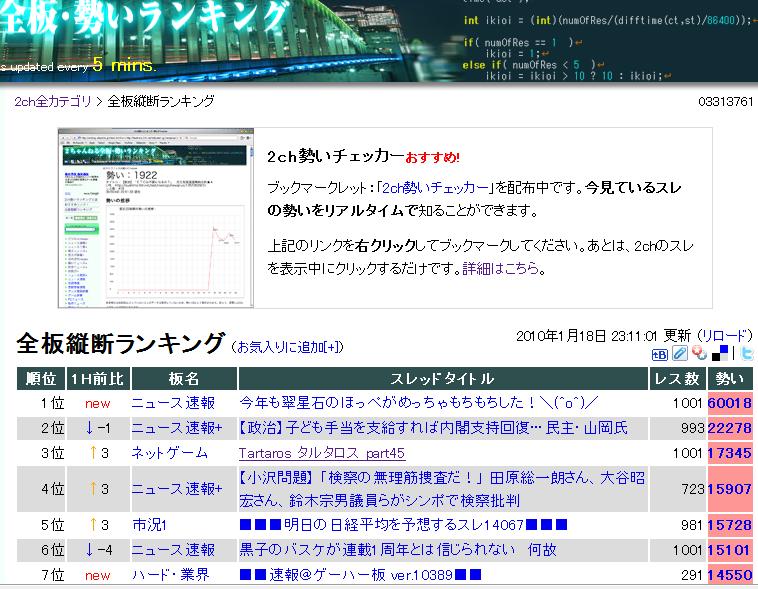Click the 順位 column header

tap(41, 379)
